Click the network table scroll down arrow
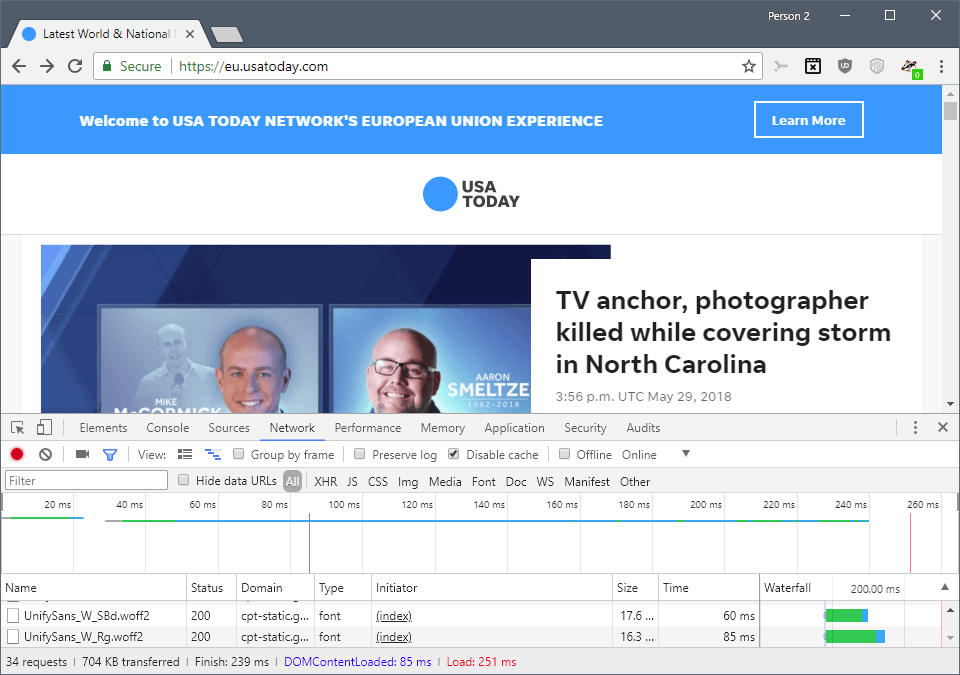The width and height of the screenshot is (960, 675). point(950,638)
